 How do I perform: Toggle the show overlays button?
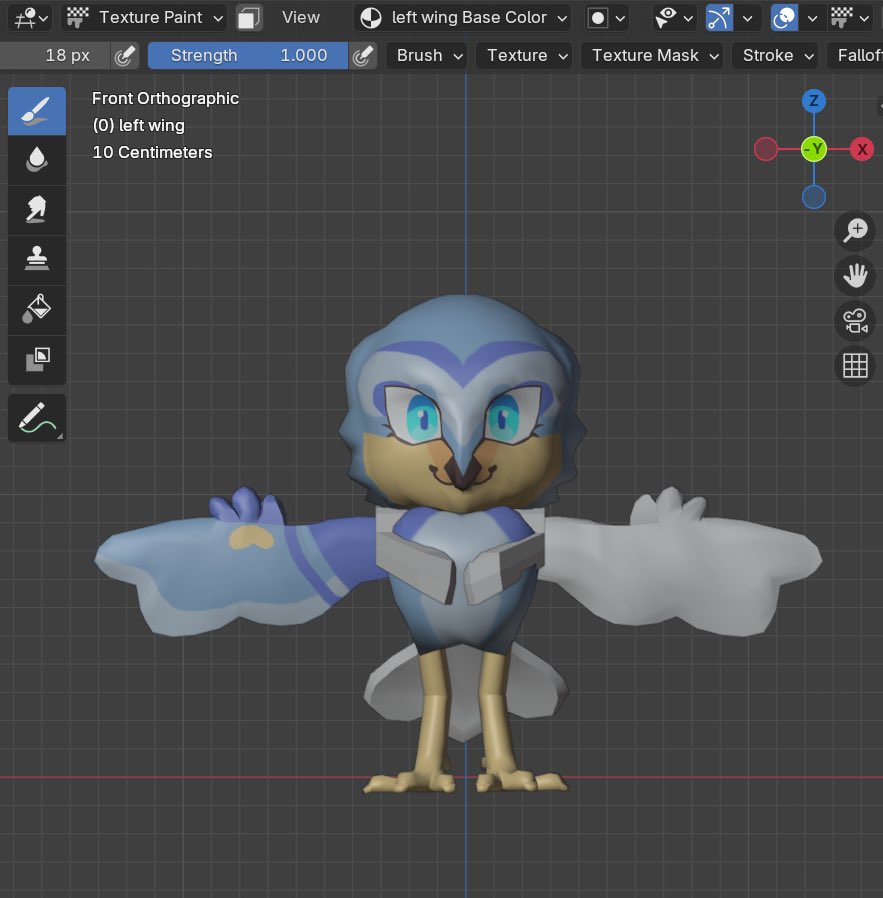tap(785, 18)
